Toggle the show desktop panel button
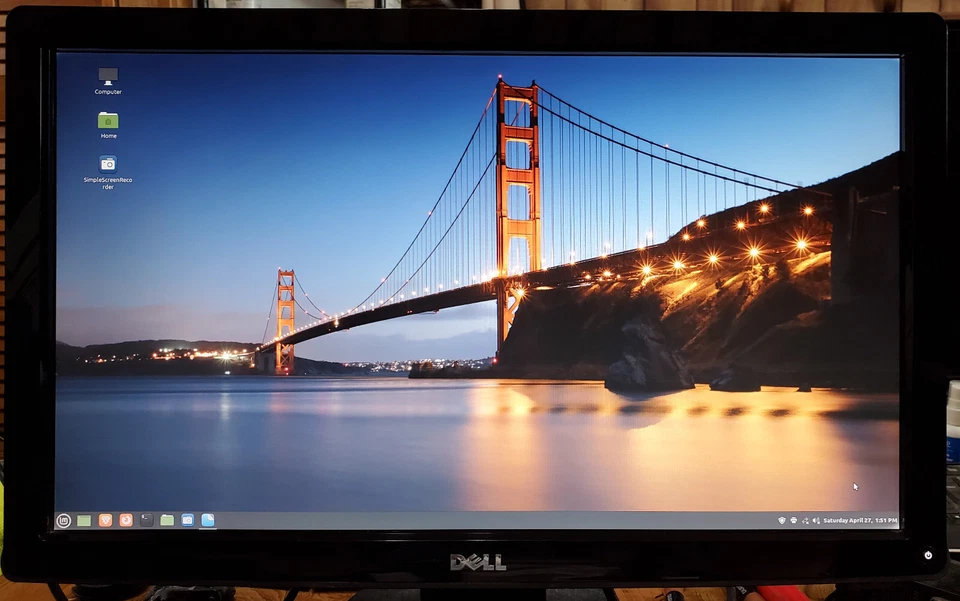960x601 pixels. click(84, 520)
